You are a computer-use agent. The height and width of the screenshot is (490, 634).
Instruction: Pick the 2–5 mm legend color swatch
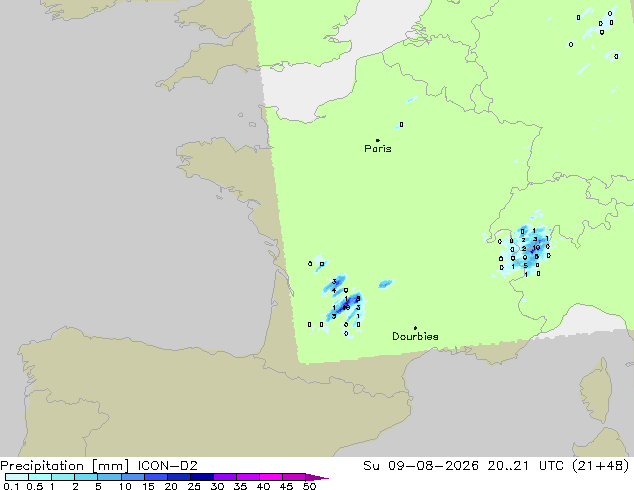coord(86,477)
